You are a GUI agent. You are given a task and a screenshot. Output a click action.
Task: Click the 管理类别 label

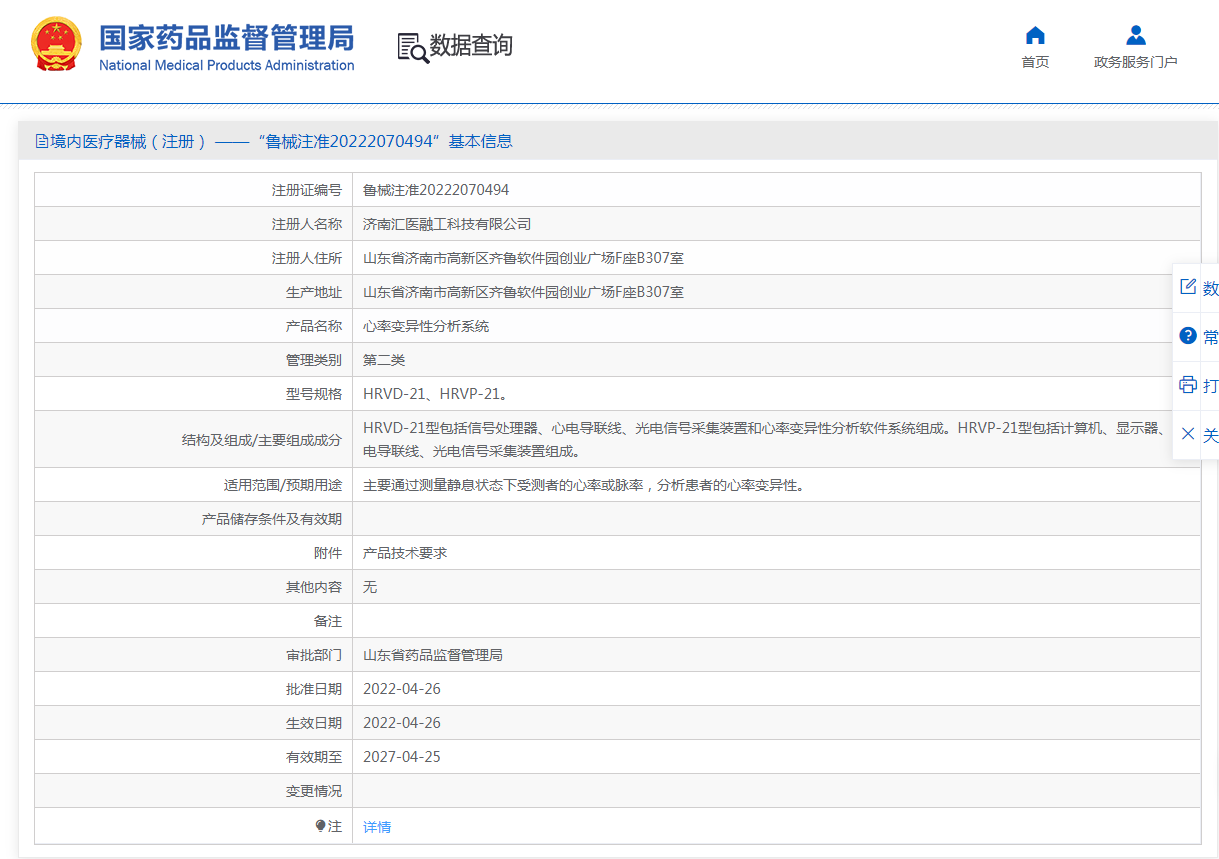(314, 360)
